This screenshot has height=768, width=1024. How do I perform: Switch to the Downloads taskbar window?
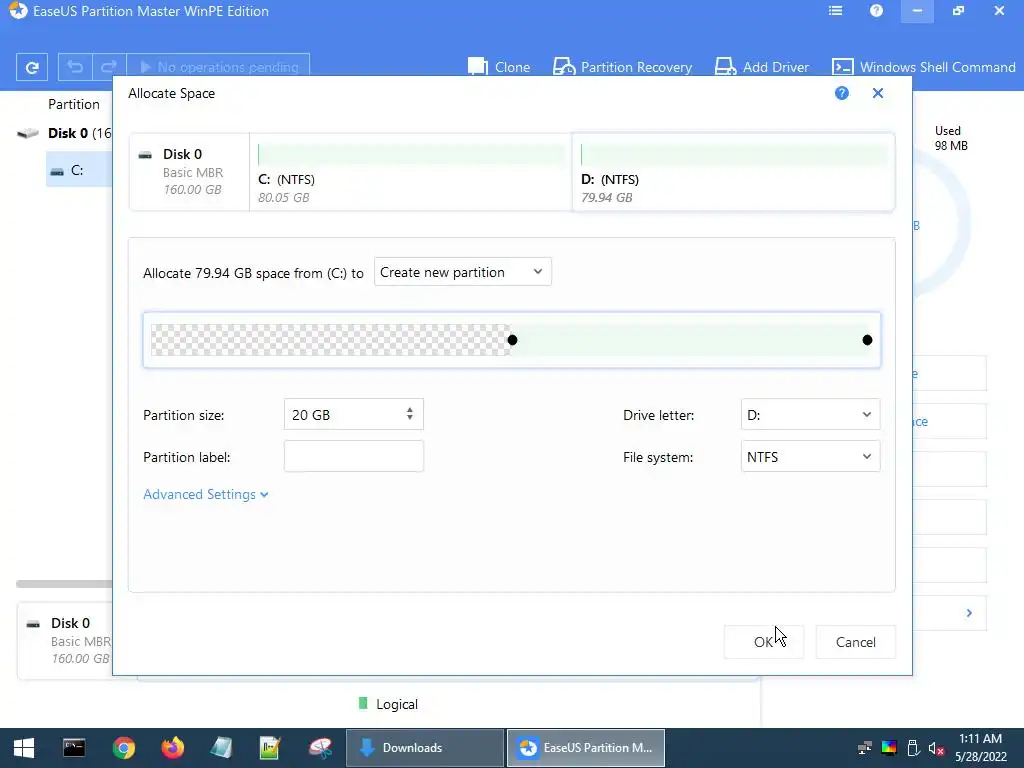tap(424, 748)
